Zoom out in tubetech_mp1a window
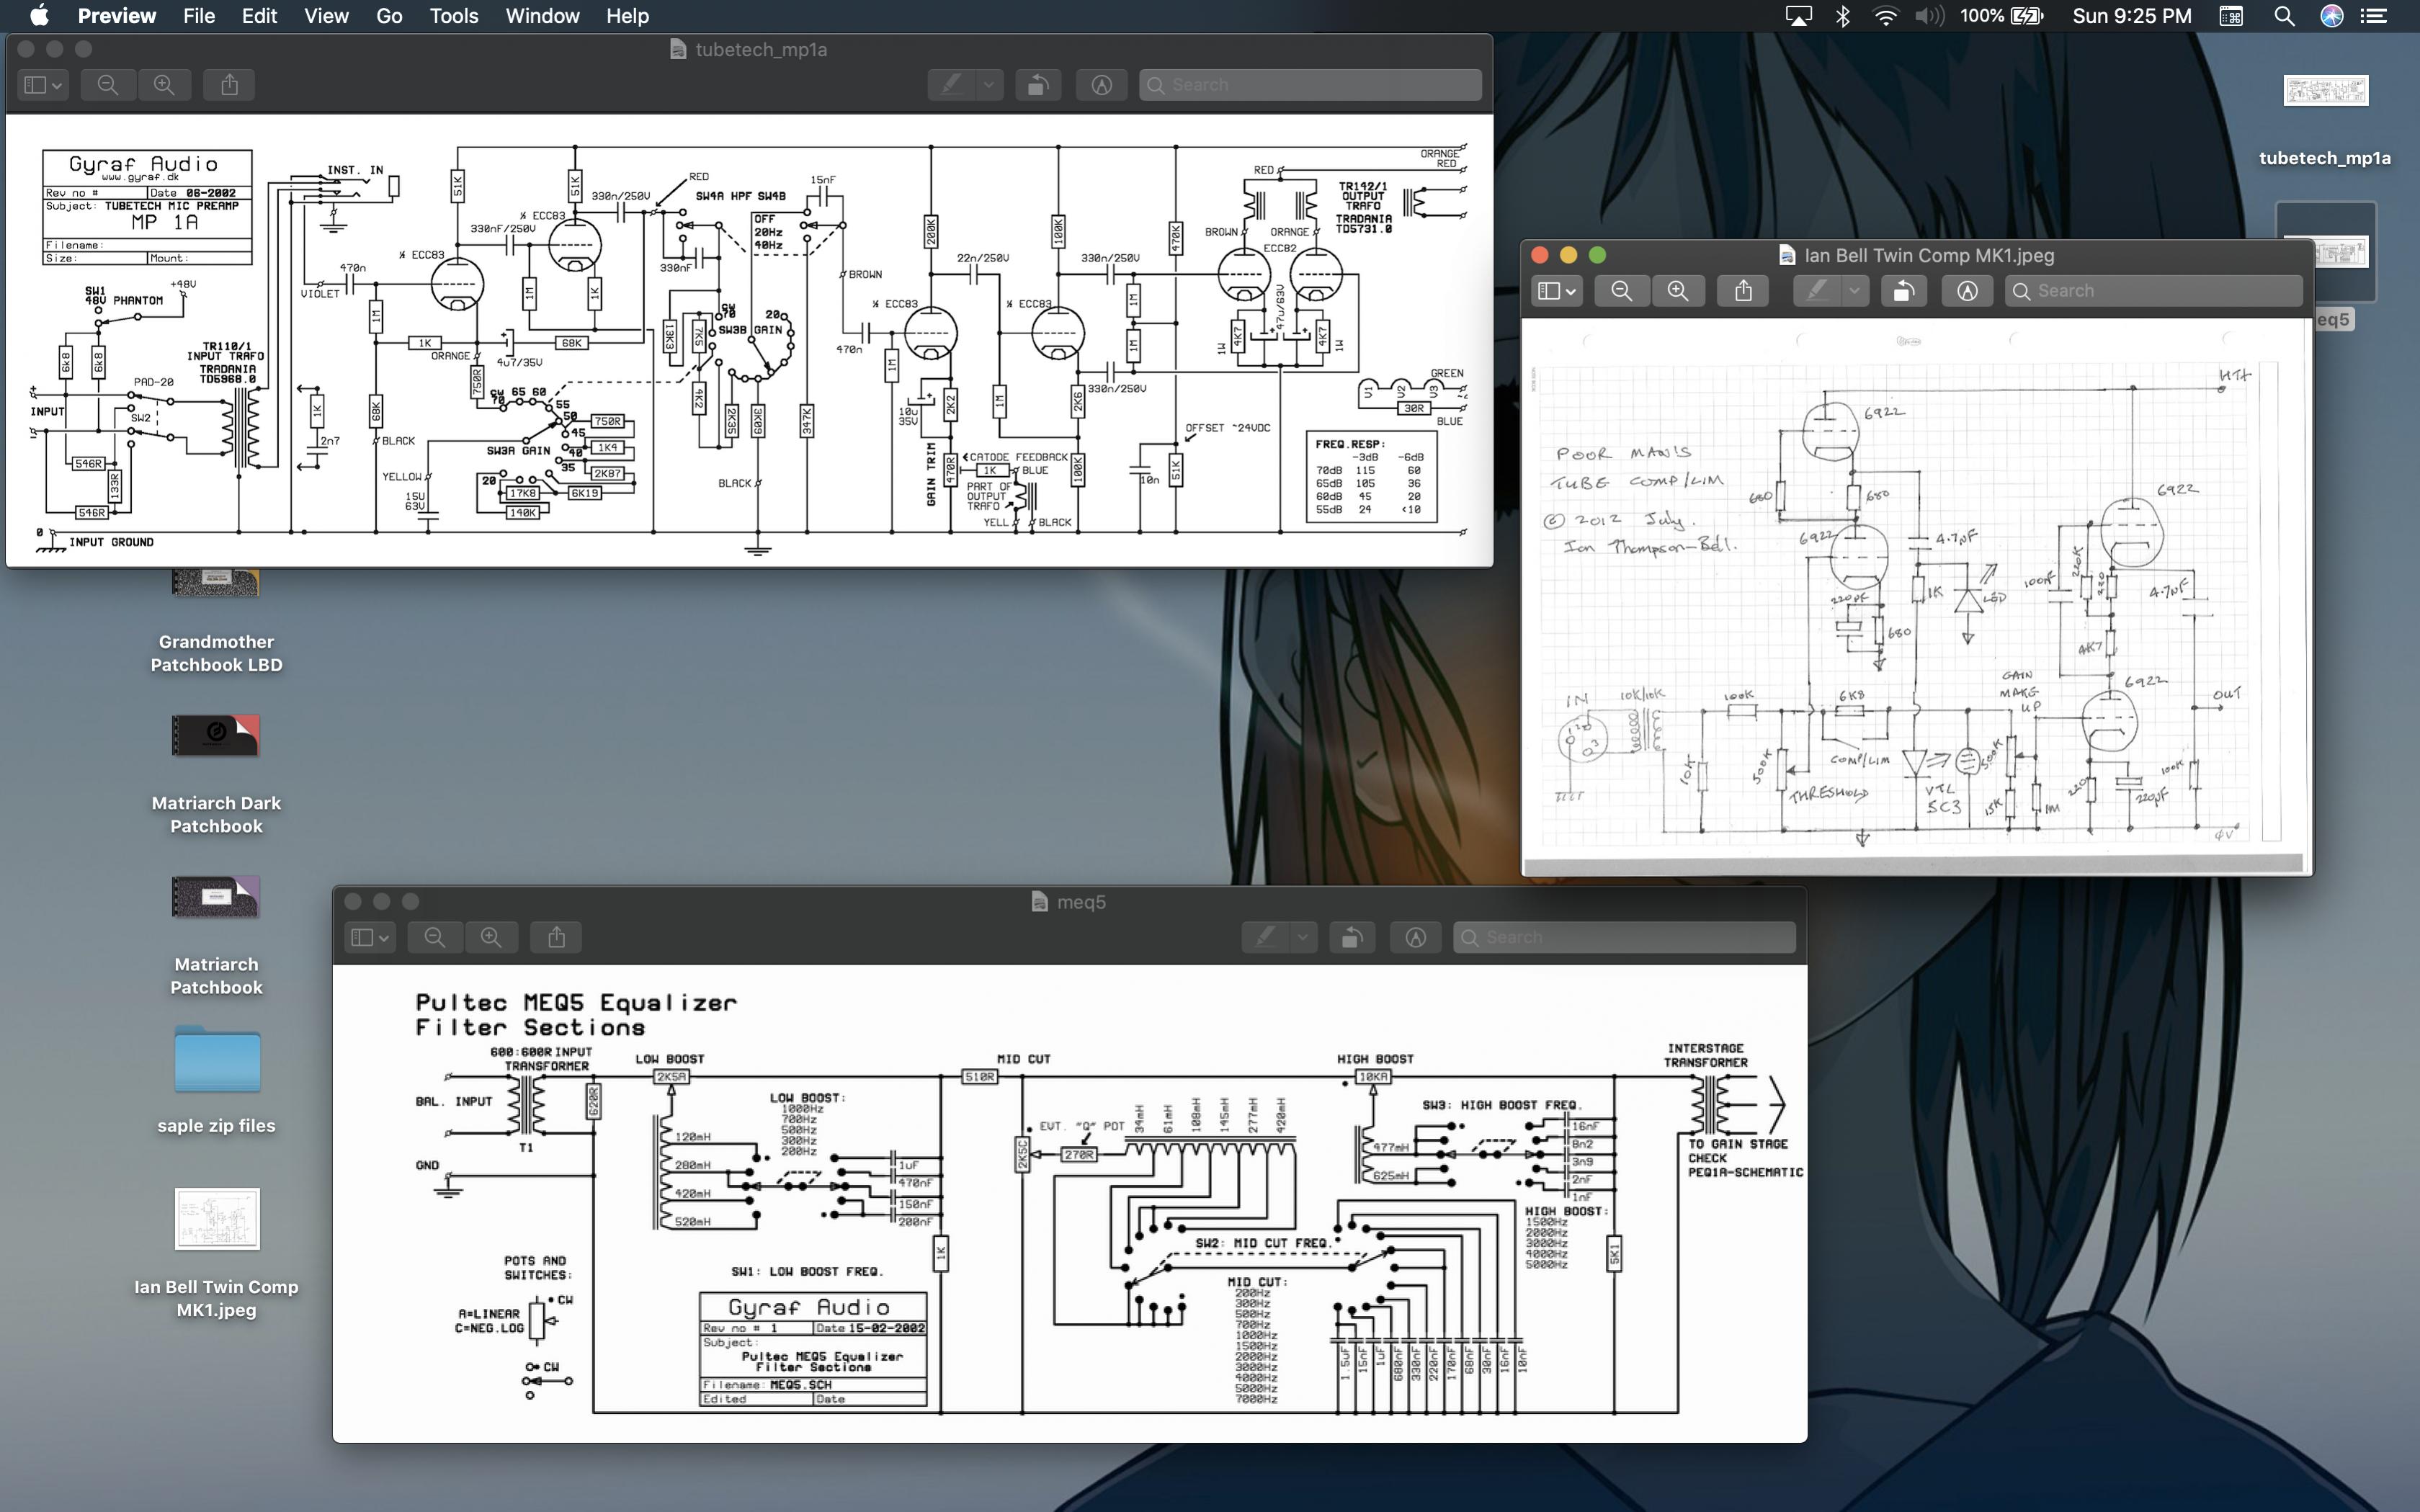 click(107, 85)
